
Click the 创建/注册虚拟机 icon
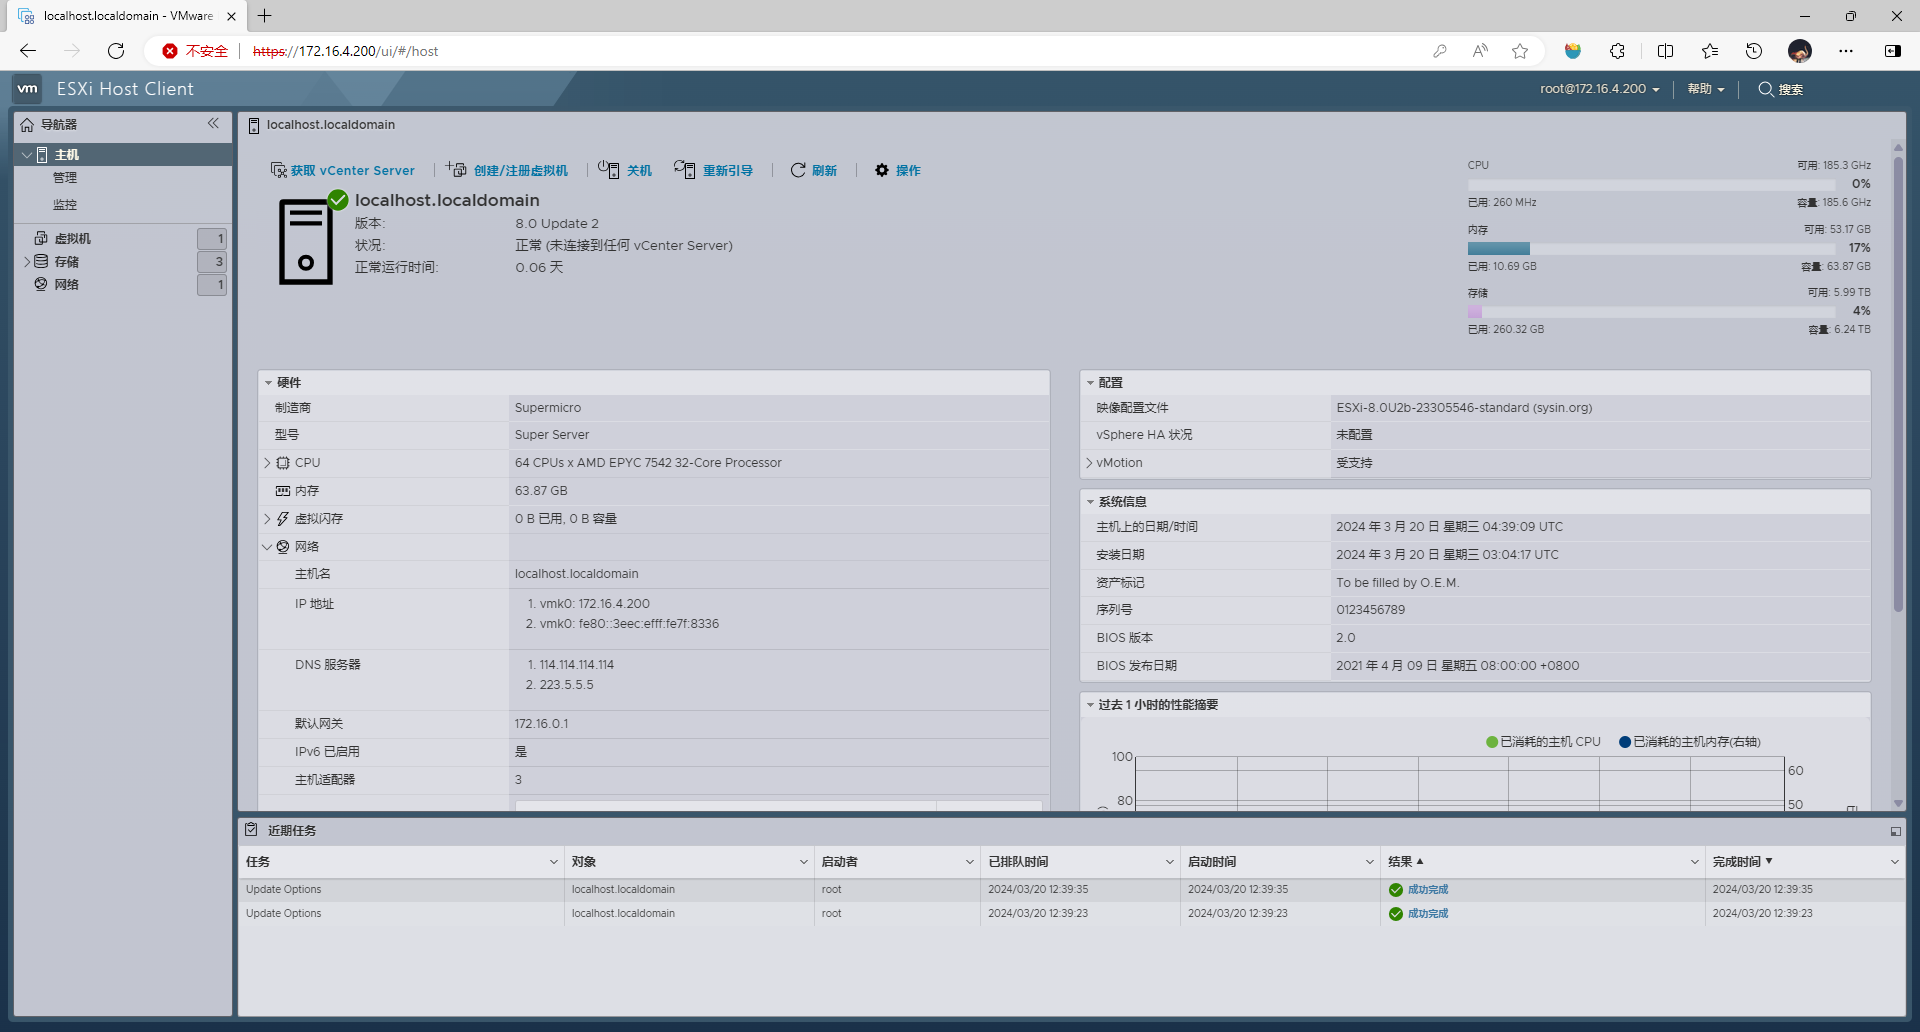pos(457,169)
